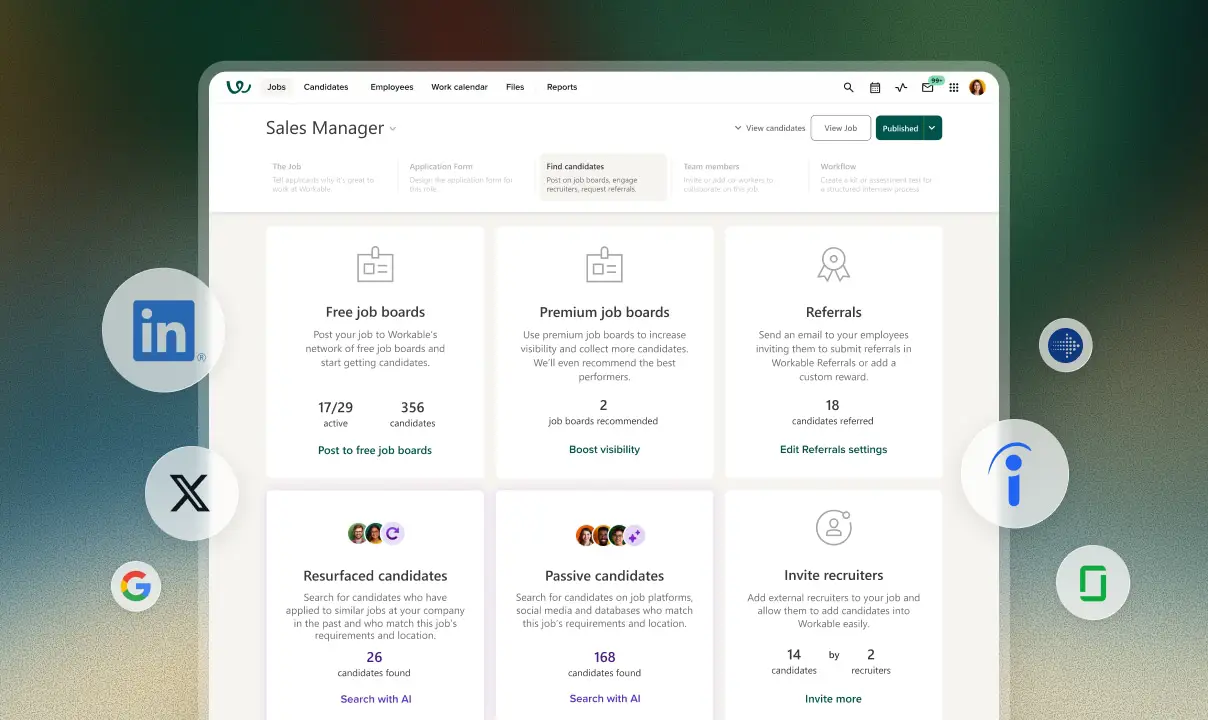Click Search with AI under Resurfaced candidates
Screen dimensions: 1208x720
tap(375, 699)
